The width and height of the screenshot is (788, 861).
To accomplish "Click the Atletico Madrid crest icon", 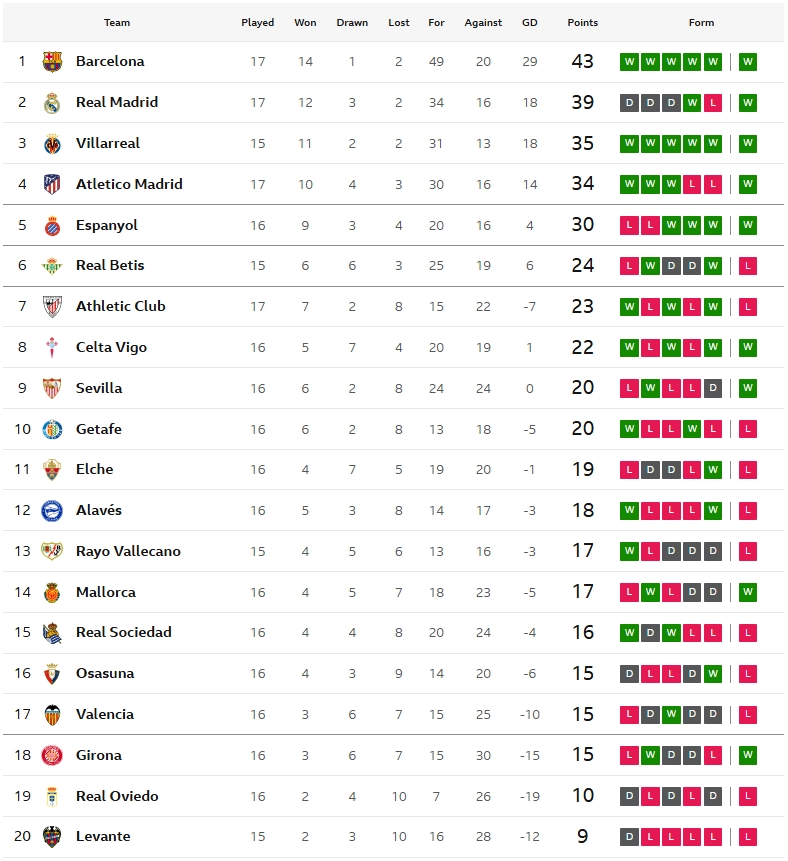I will point(52,184).
